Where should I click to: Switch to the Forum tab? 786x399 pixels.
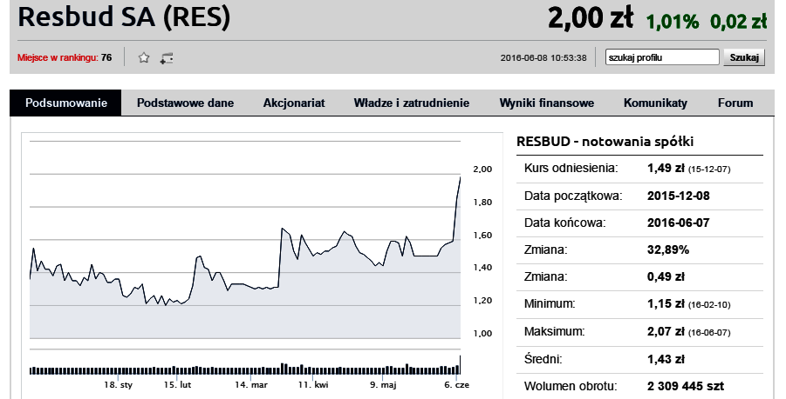coord(735,103)
